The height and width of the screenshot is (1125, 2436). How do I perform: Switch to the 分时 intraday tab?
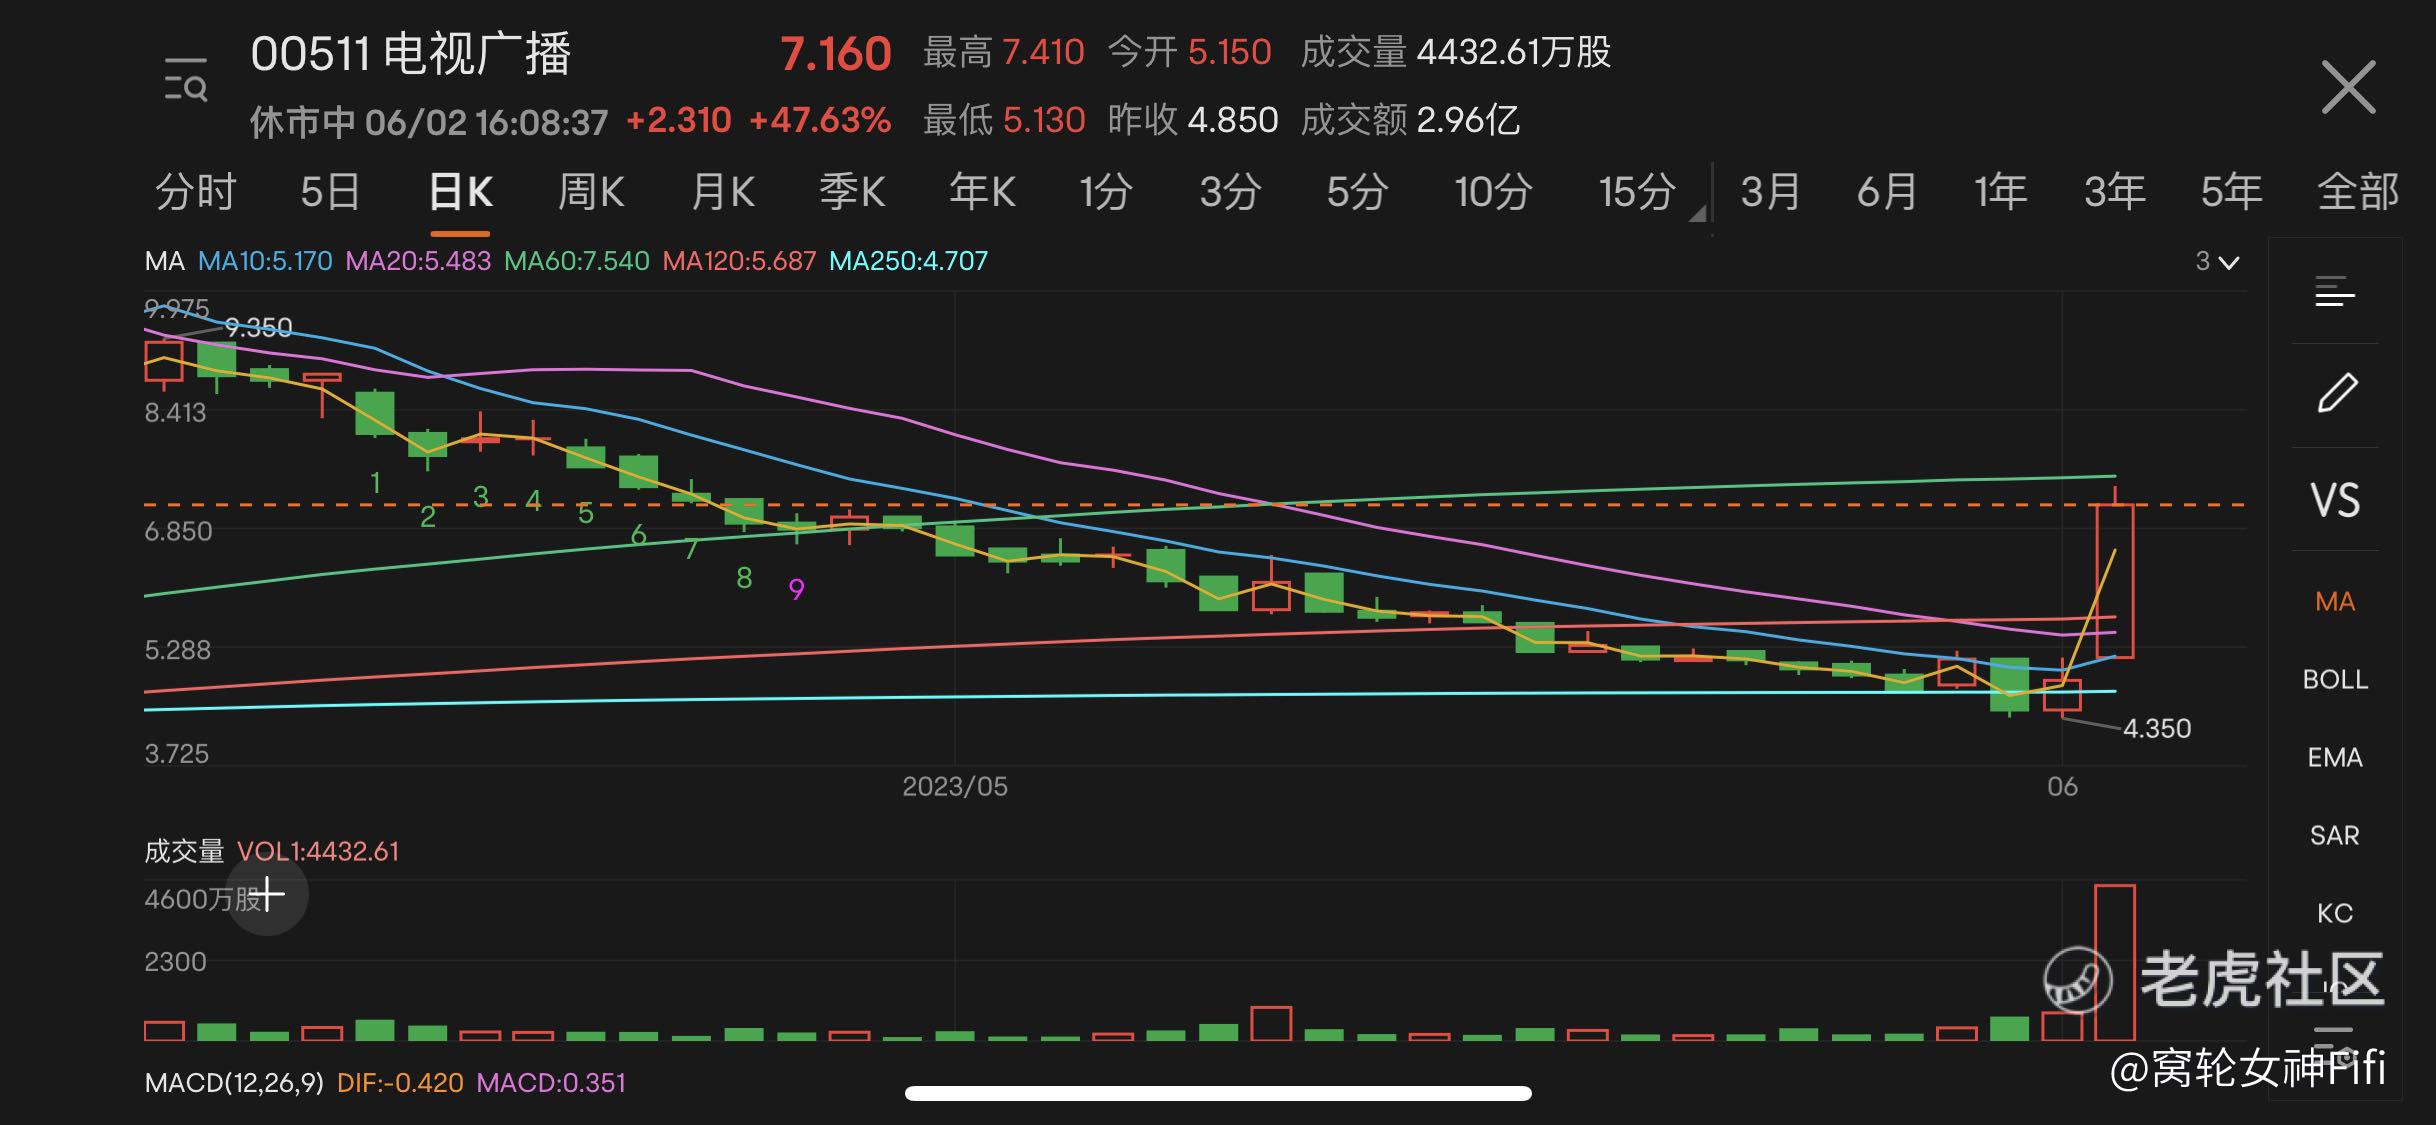click(x=194, y=192)
